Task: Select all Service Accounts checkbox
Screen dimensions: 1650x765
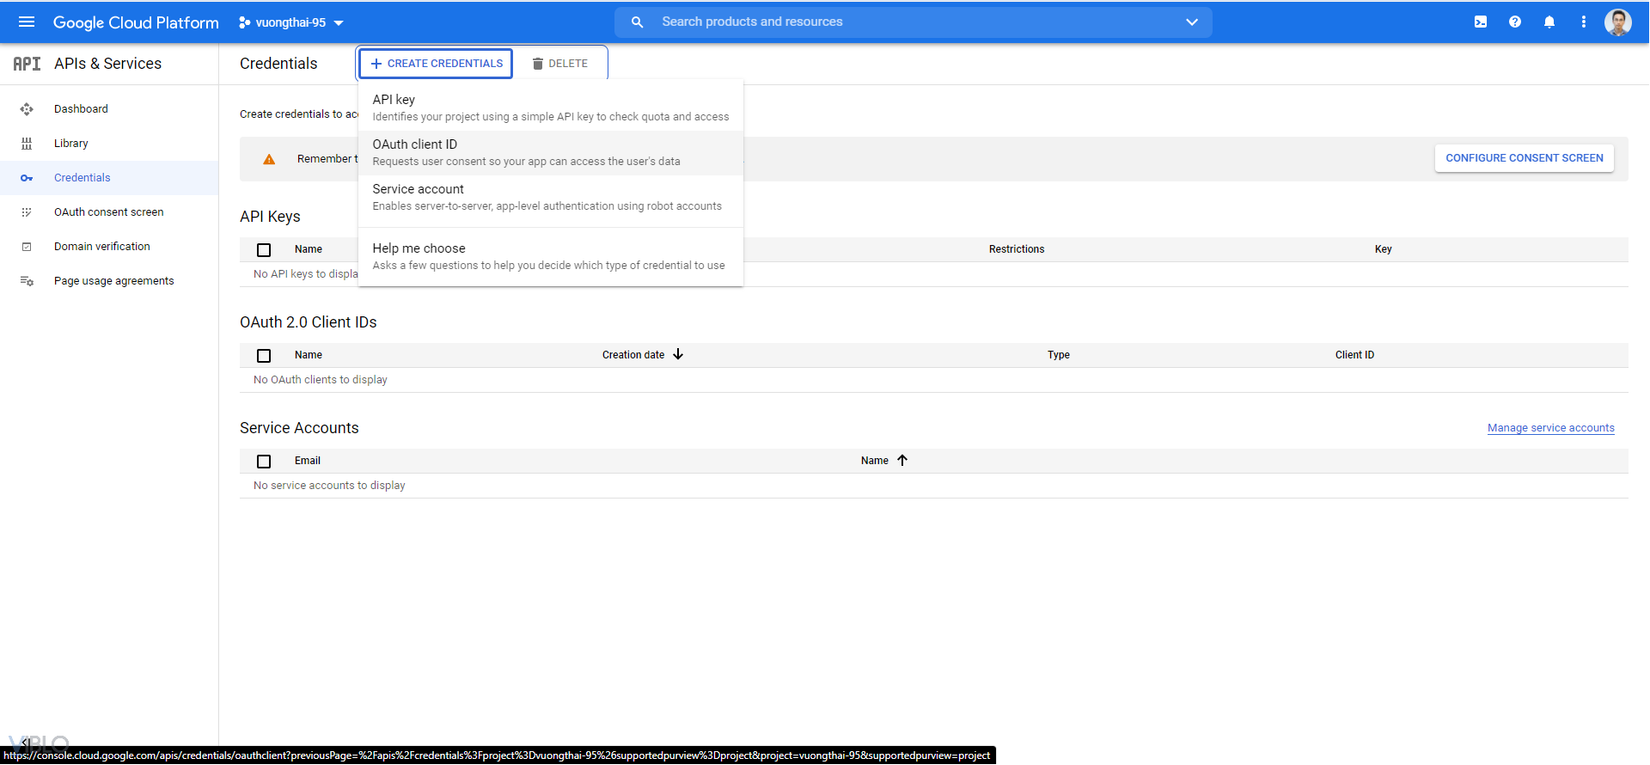Action: tap(264, 461)
